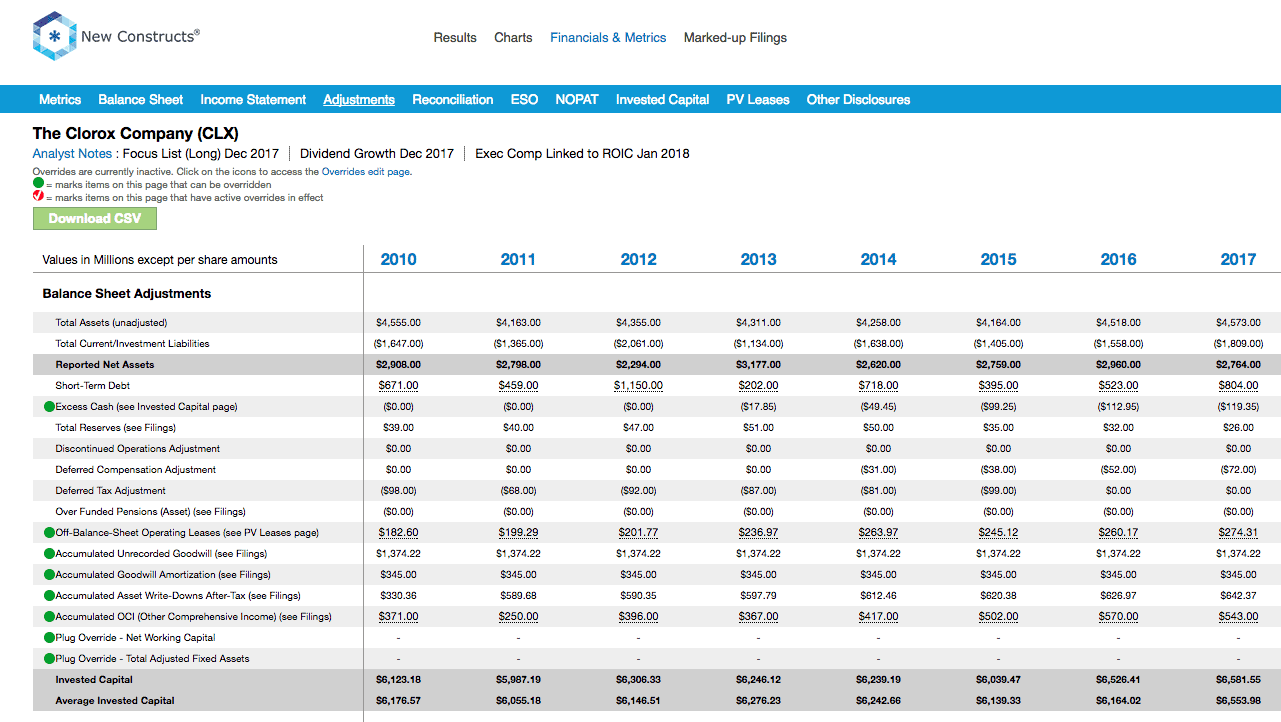Click the 2010 column header
Screen dimensions: 1281x722
pyautogui.click(x=398, y=259)
